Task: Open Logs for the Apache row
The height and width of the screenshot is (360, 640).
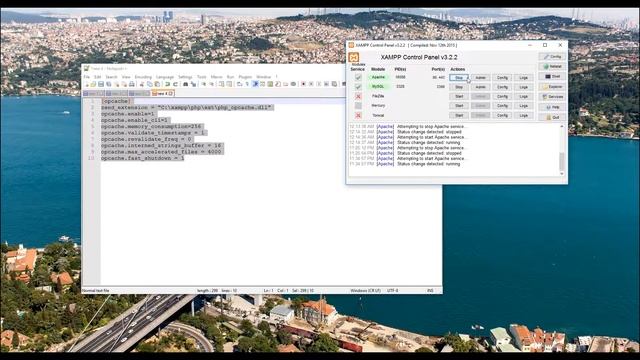Action: pyautogui.click(x=524, y=78)
